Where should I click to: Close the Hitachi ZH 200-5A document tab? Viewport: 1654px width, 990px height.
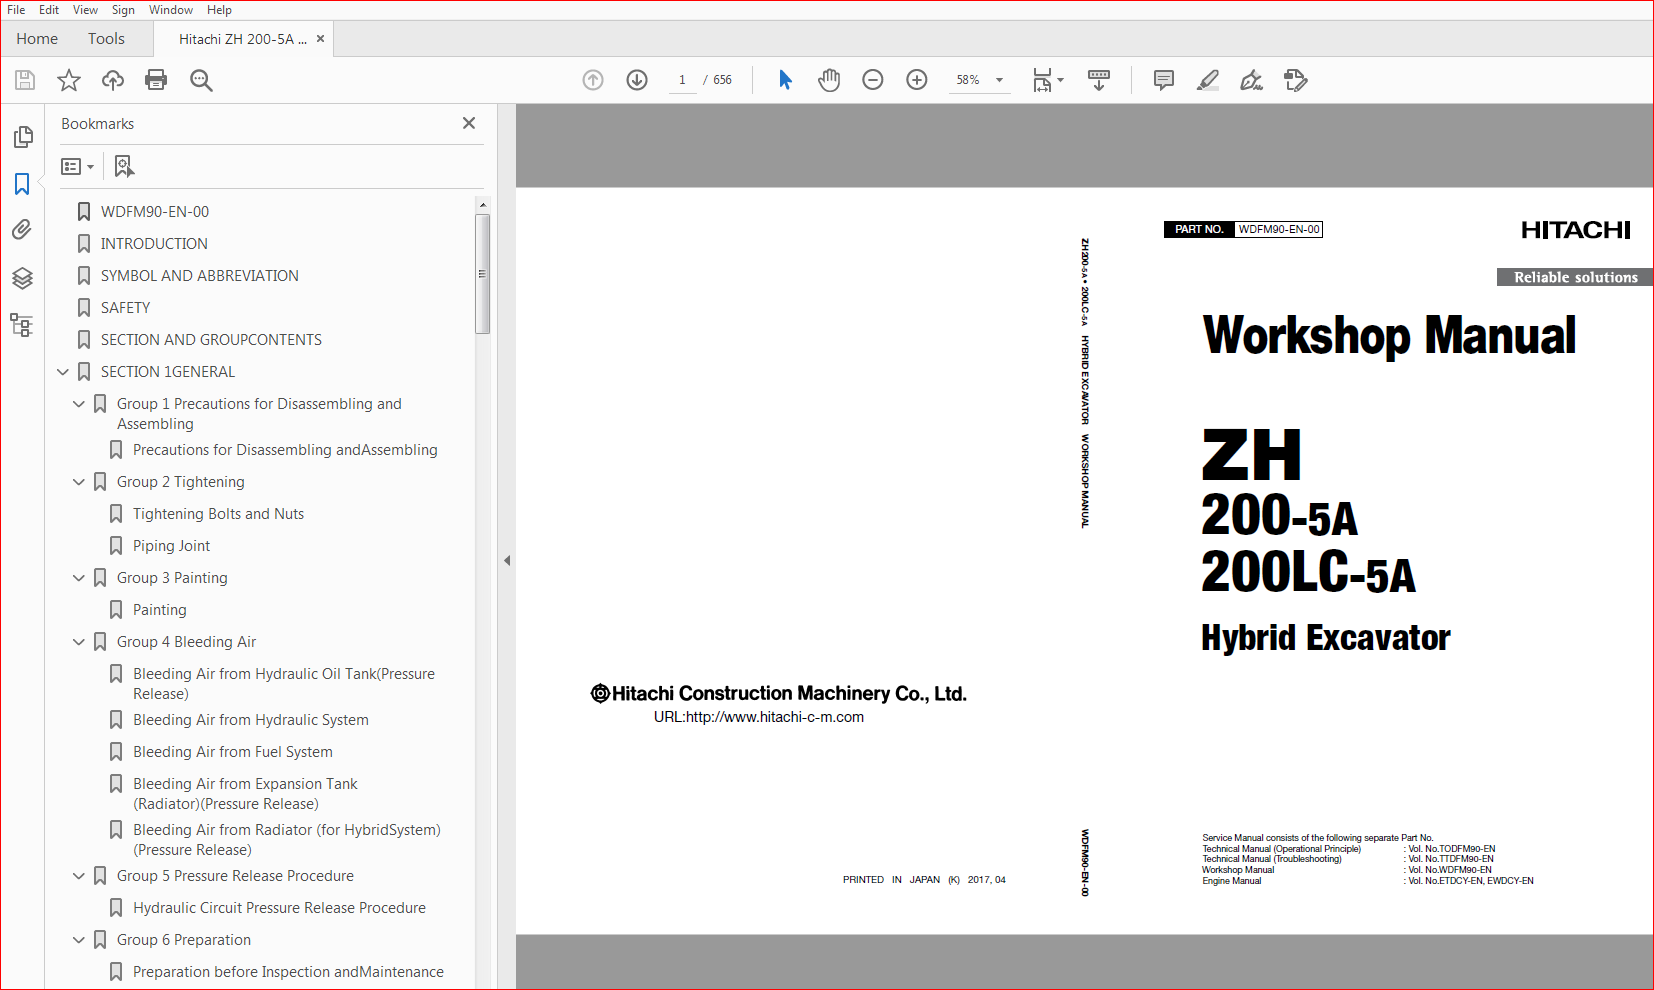click(320, 39)
